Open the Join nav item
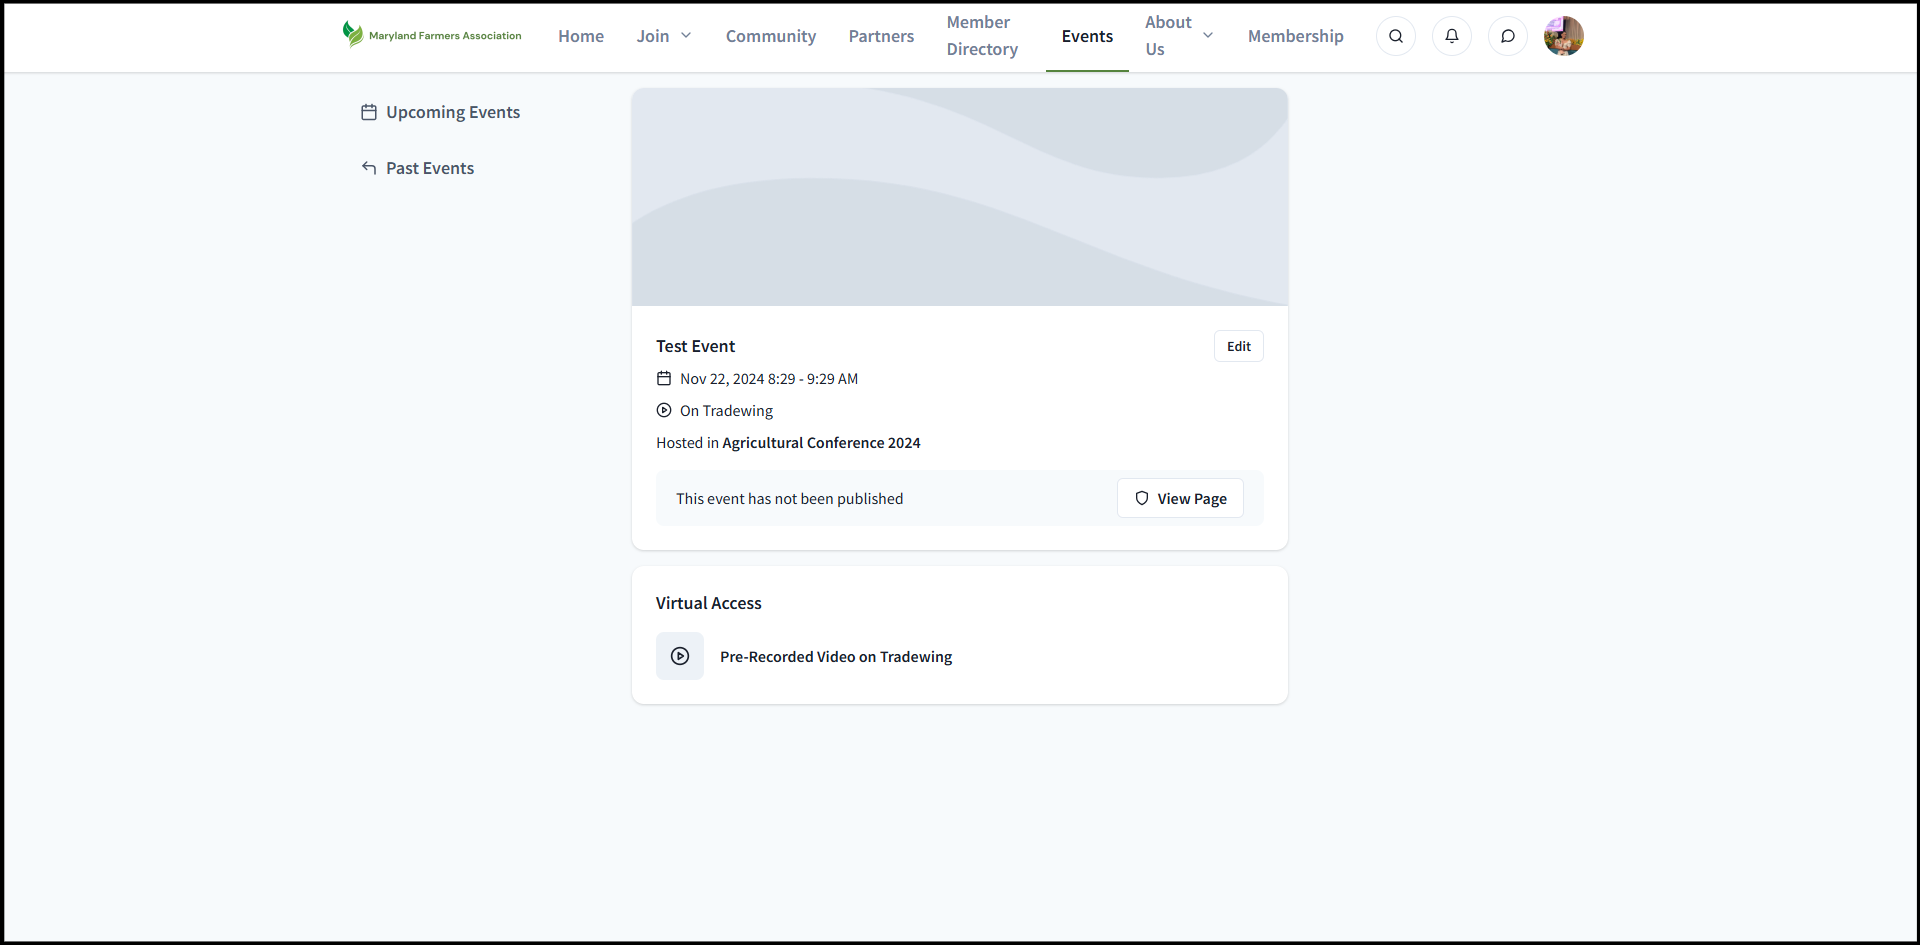This screenshot has width=1920, height=945. pyautogui.click(x=653, y=36)
